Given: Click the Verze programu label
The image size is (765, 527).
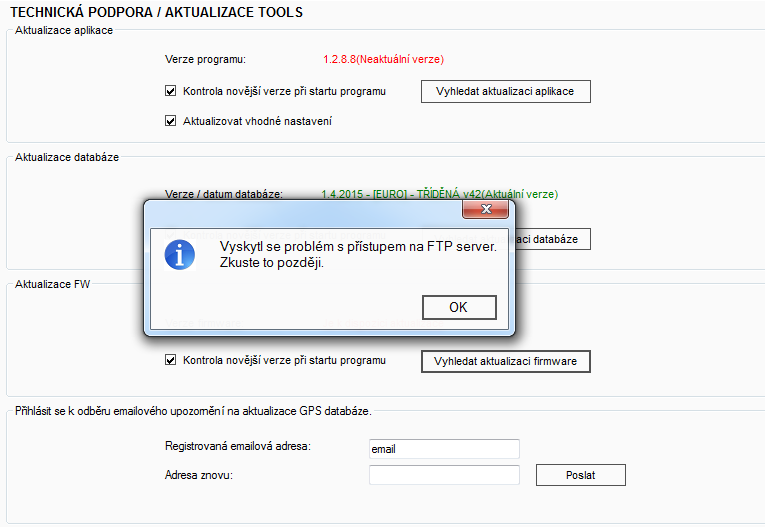Looking at the screenshot, I should pyautogui.click(x=205, y=60).
